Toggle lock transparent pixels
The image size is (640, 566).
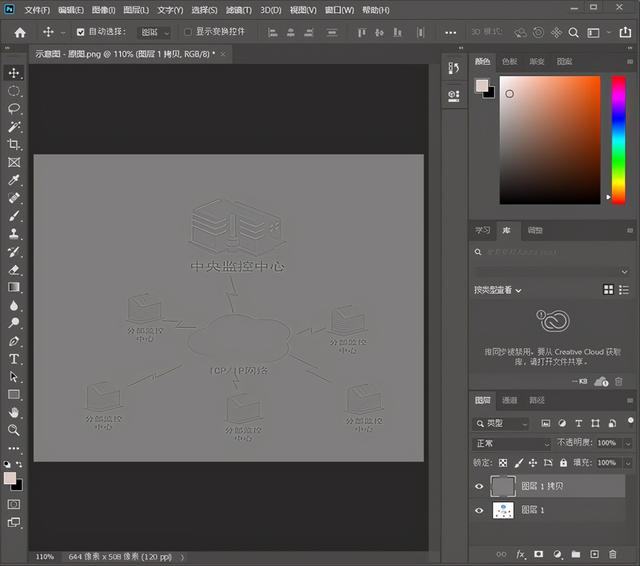point(503,463)
